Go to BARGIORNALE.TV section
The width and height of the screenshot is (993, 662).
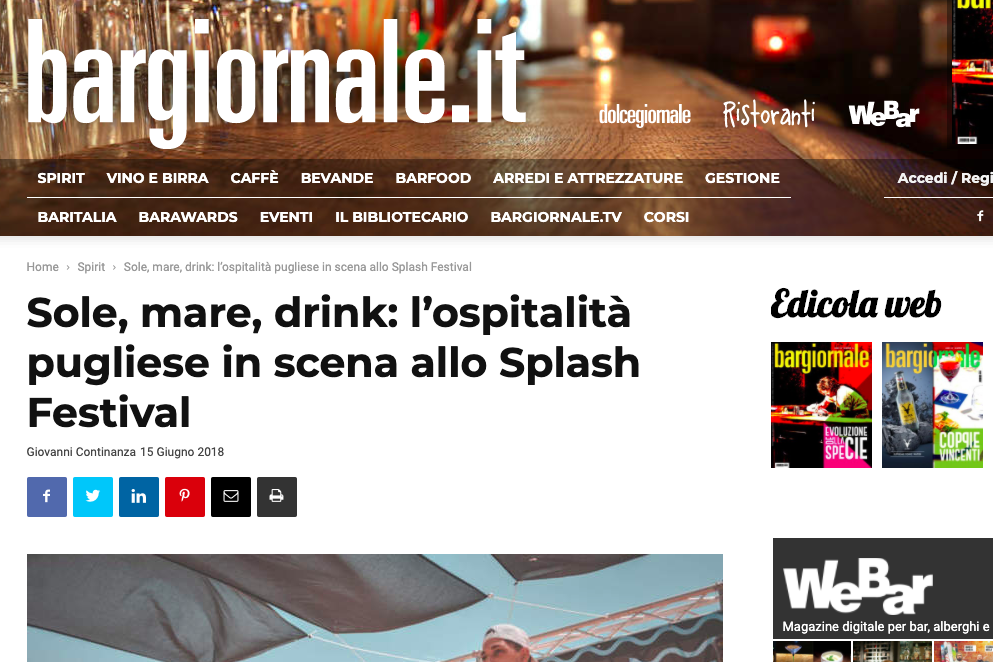pos(556,217)
